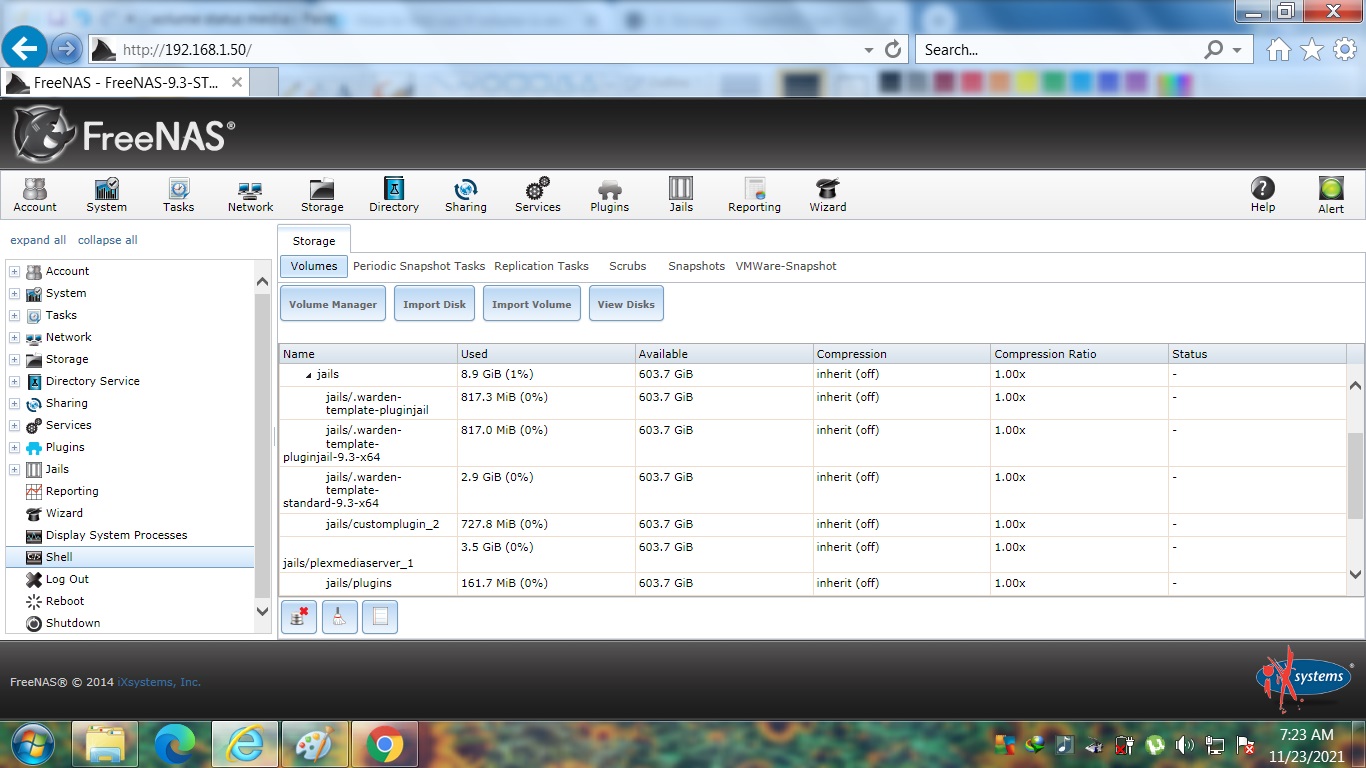Image resolution: width=1366 pixels, height=768 pixels.
Task: Click the Import Disk button
Action: coord(434,304)
